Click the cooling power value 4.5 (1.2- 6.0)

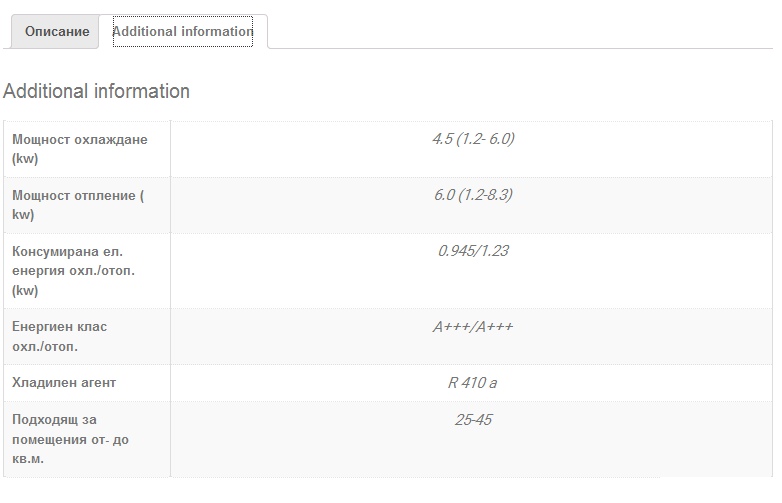click(x=473, y=139)
